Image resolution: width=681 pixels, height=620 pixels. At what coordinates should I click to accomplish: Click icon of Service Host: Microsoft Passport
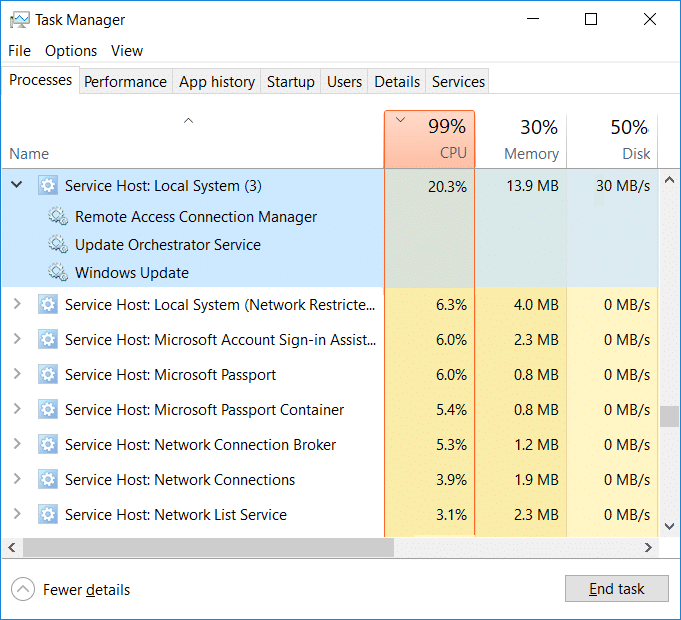(x=48, y=375)
